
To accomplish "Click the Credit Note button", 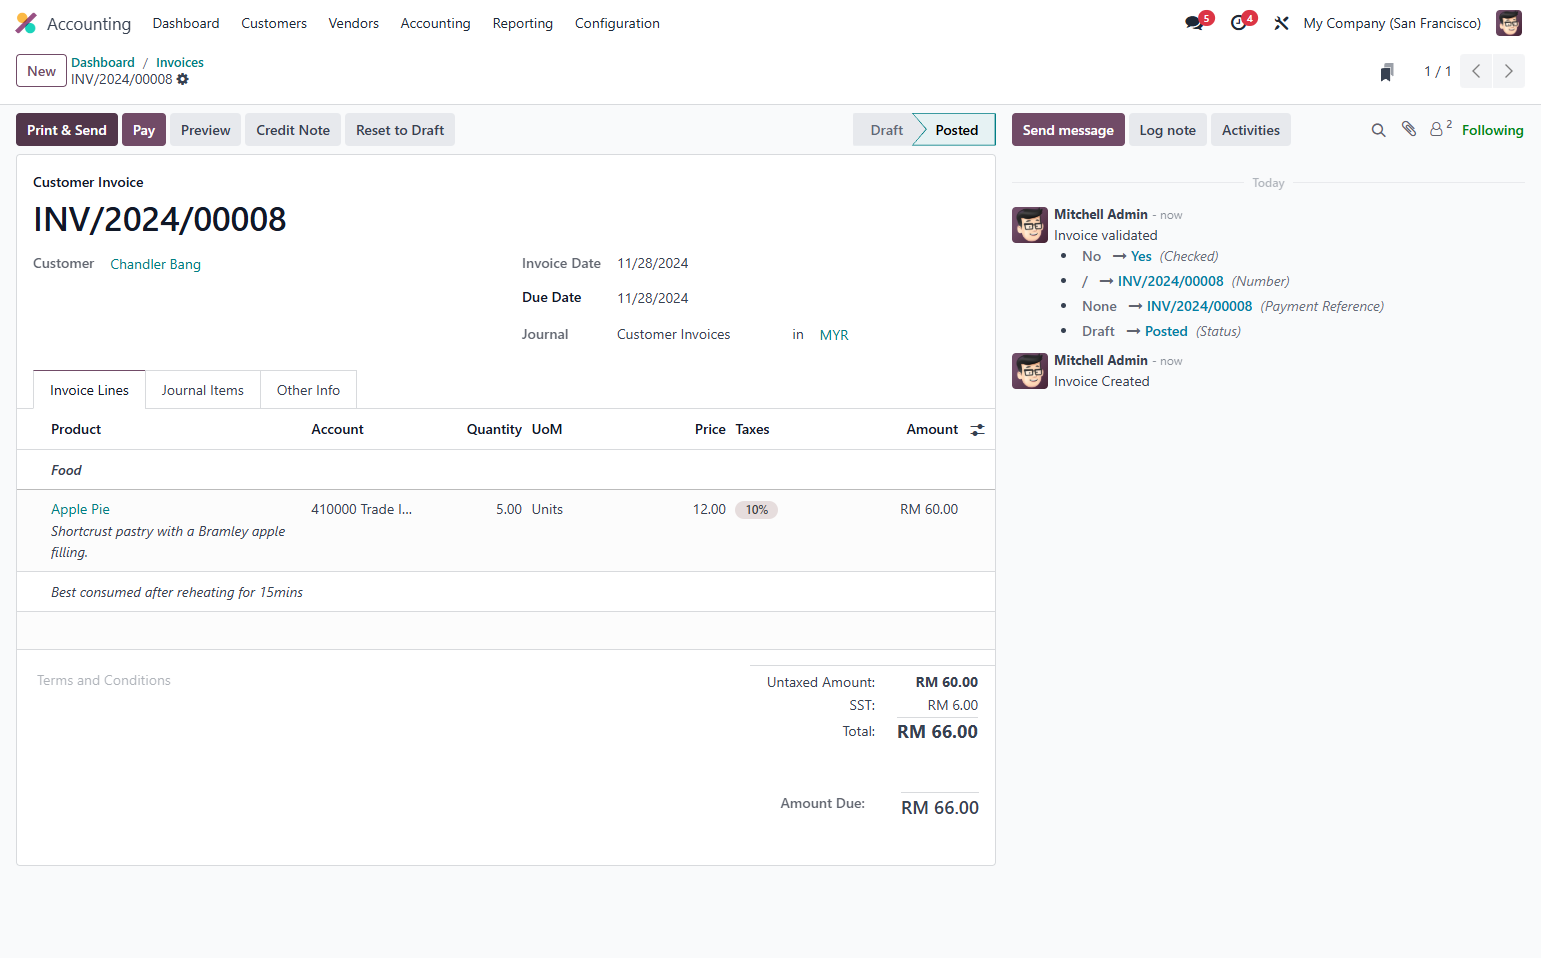I will click(293, 130).
